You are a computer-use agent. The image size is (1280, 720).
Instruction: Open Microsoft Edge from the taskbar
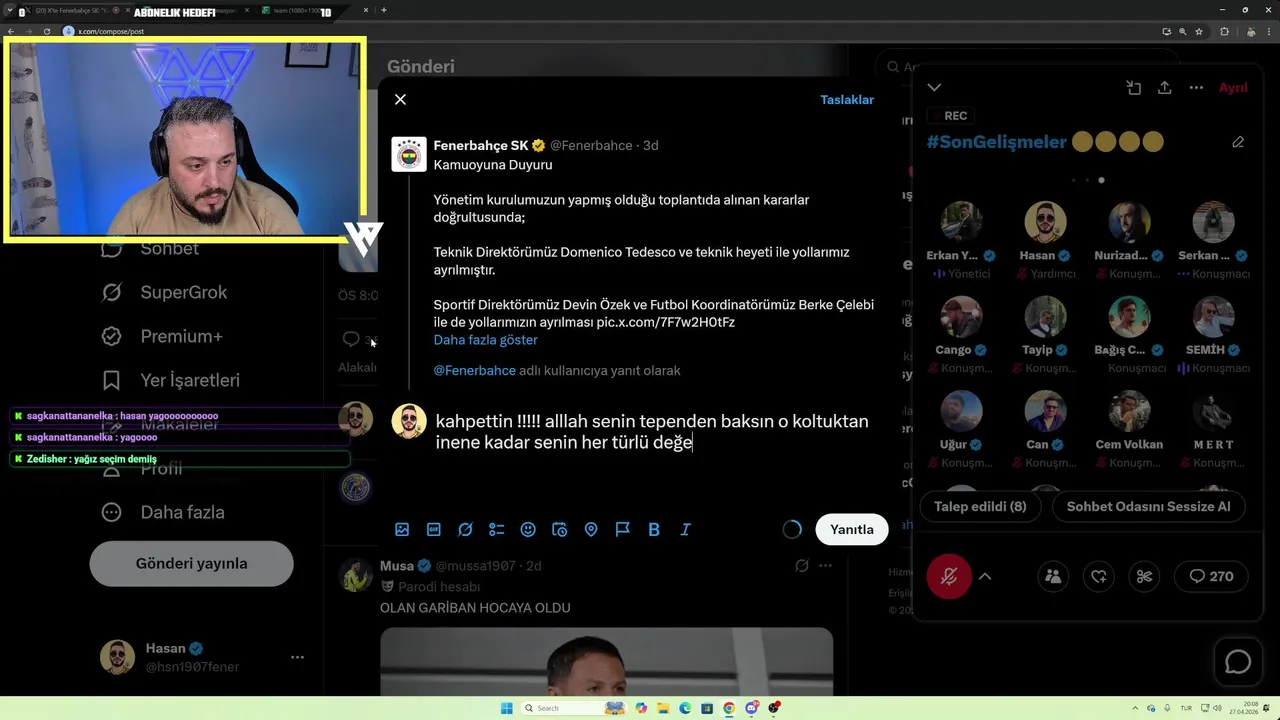(685, 708)
